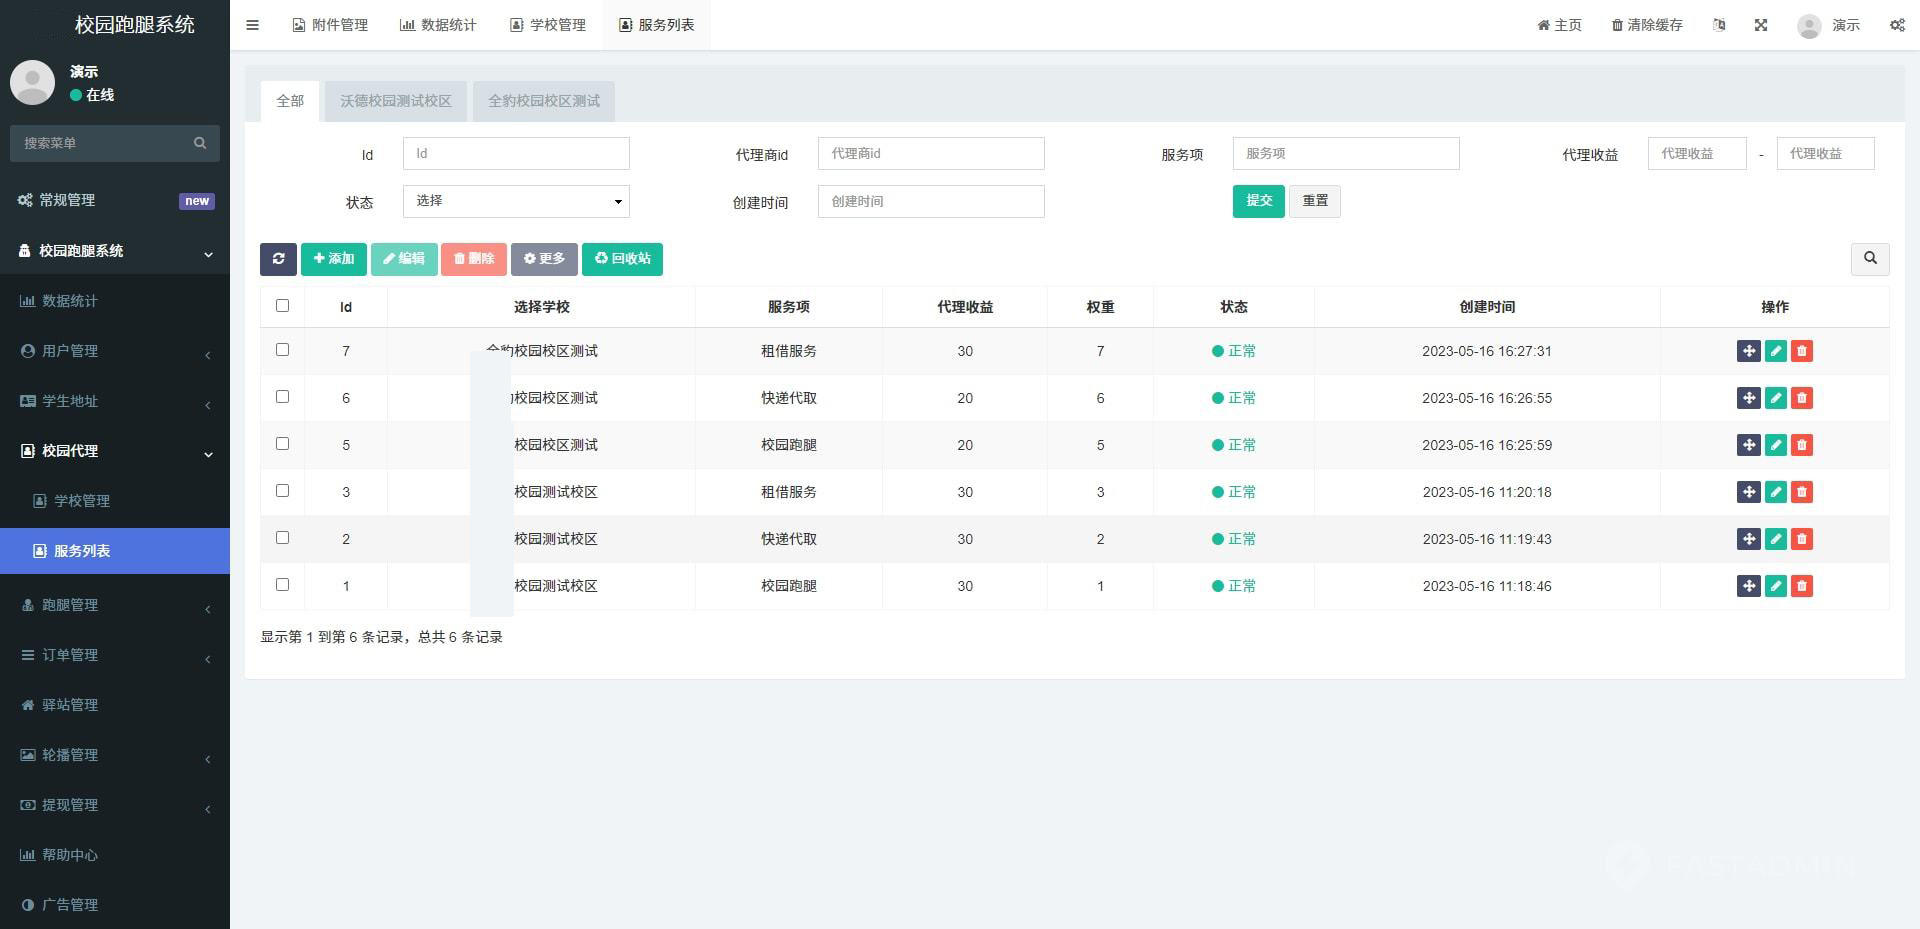The width and height of the screenshot is (1920, 929).
Task: Expand the 订单管理 sidebar menu
Action: [115, 655]
